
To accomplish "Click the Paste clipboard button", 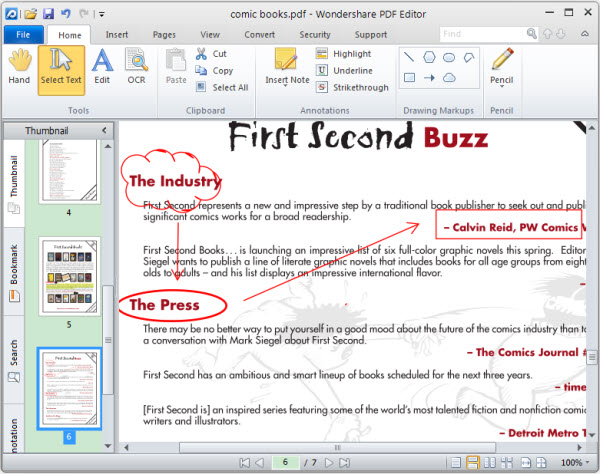I will tap(176, 67).
